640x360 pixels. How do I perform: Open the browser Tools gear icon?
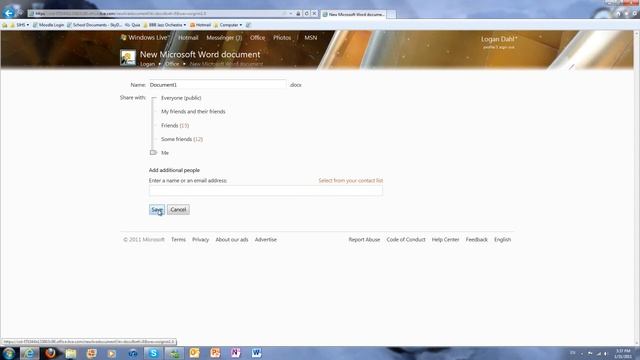coord(635,13)
